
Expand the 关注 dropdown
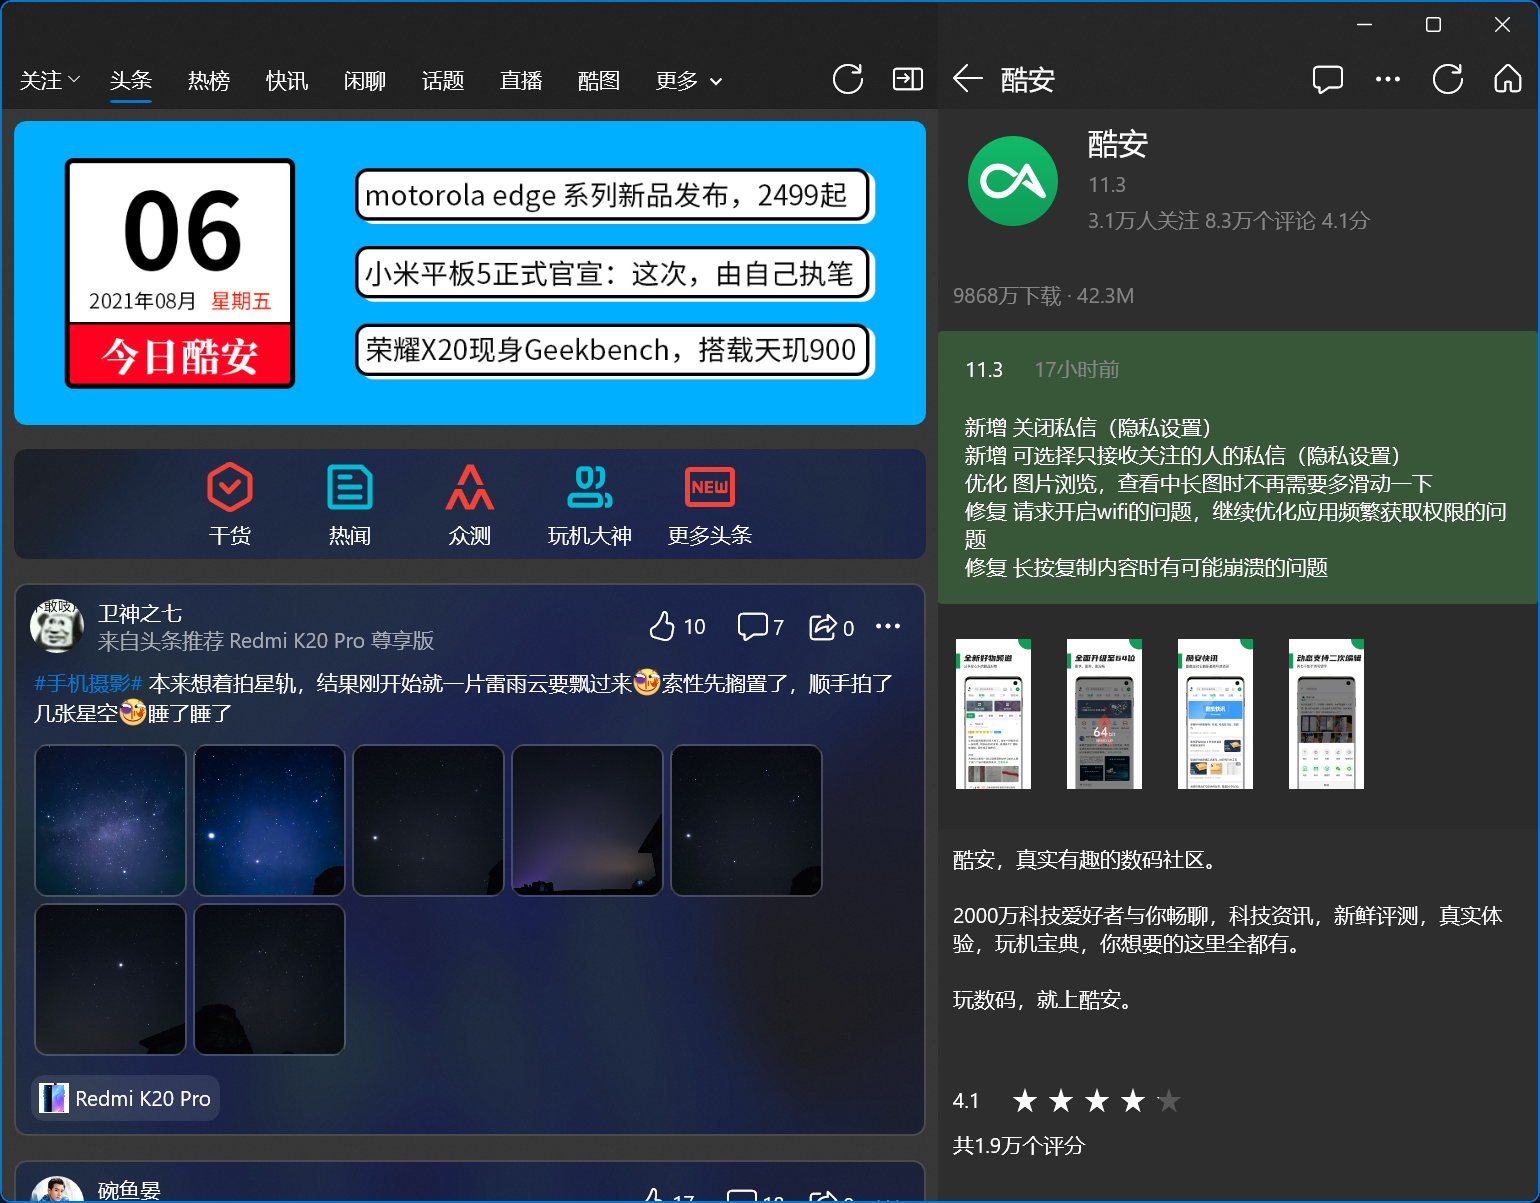(x=49, y=80)
